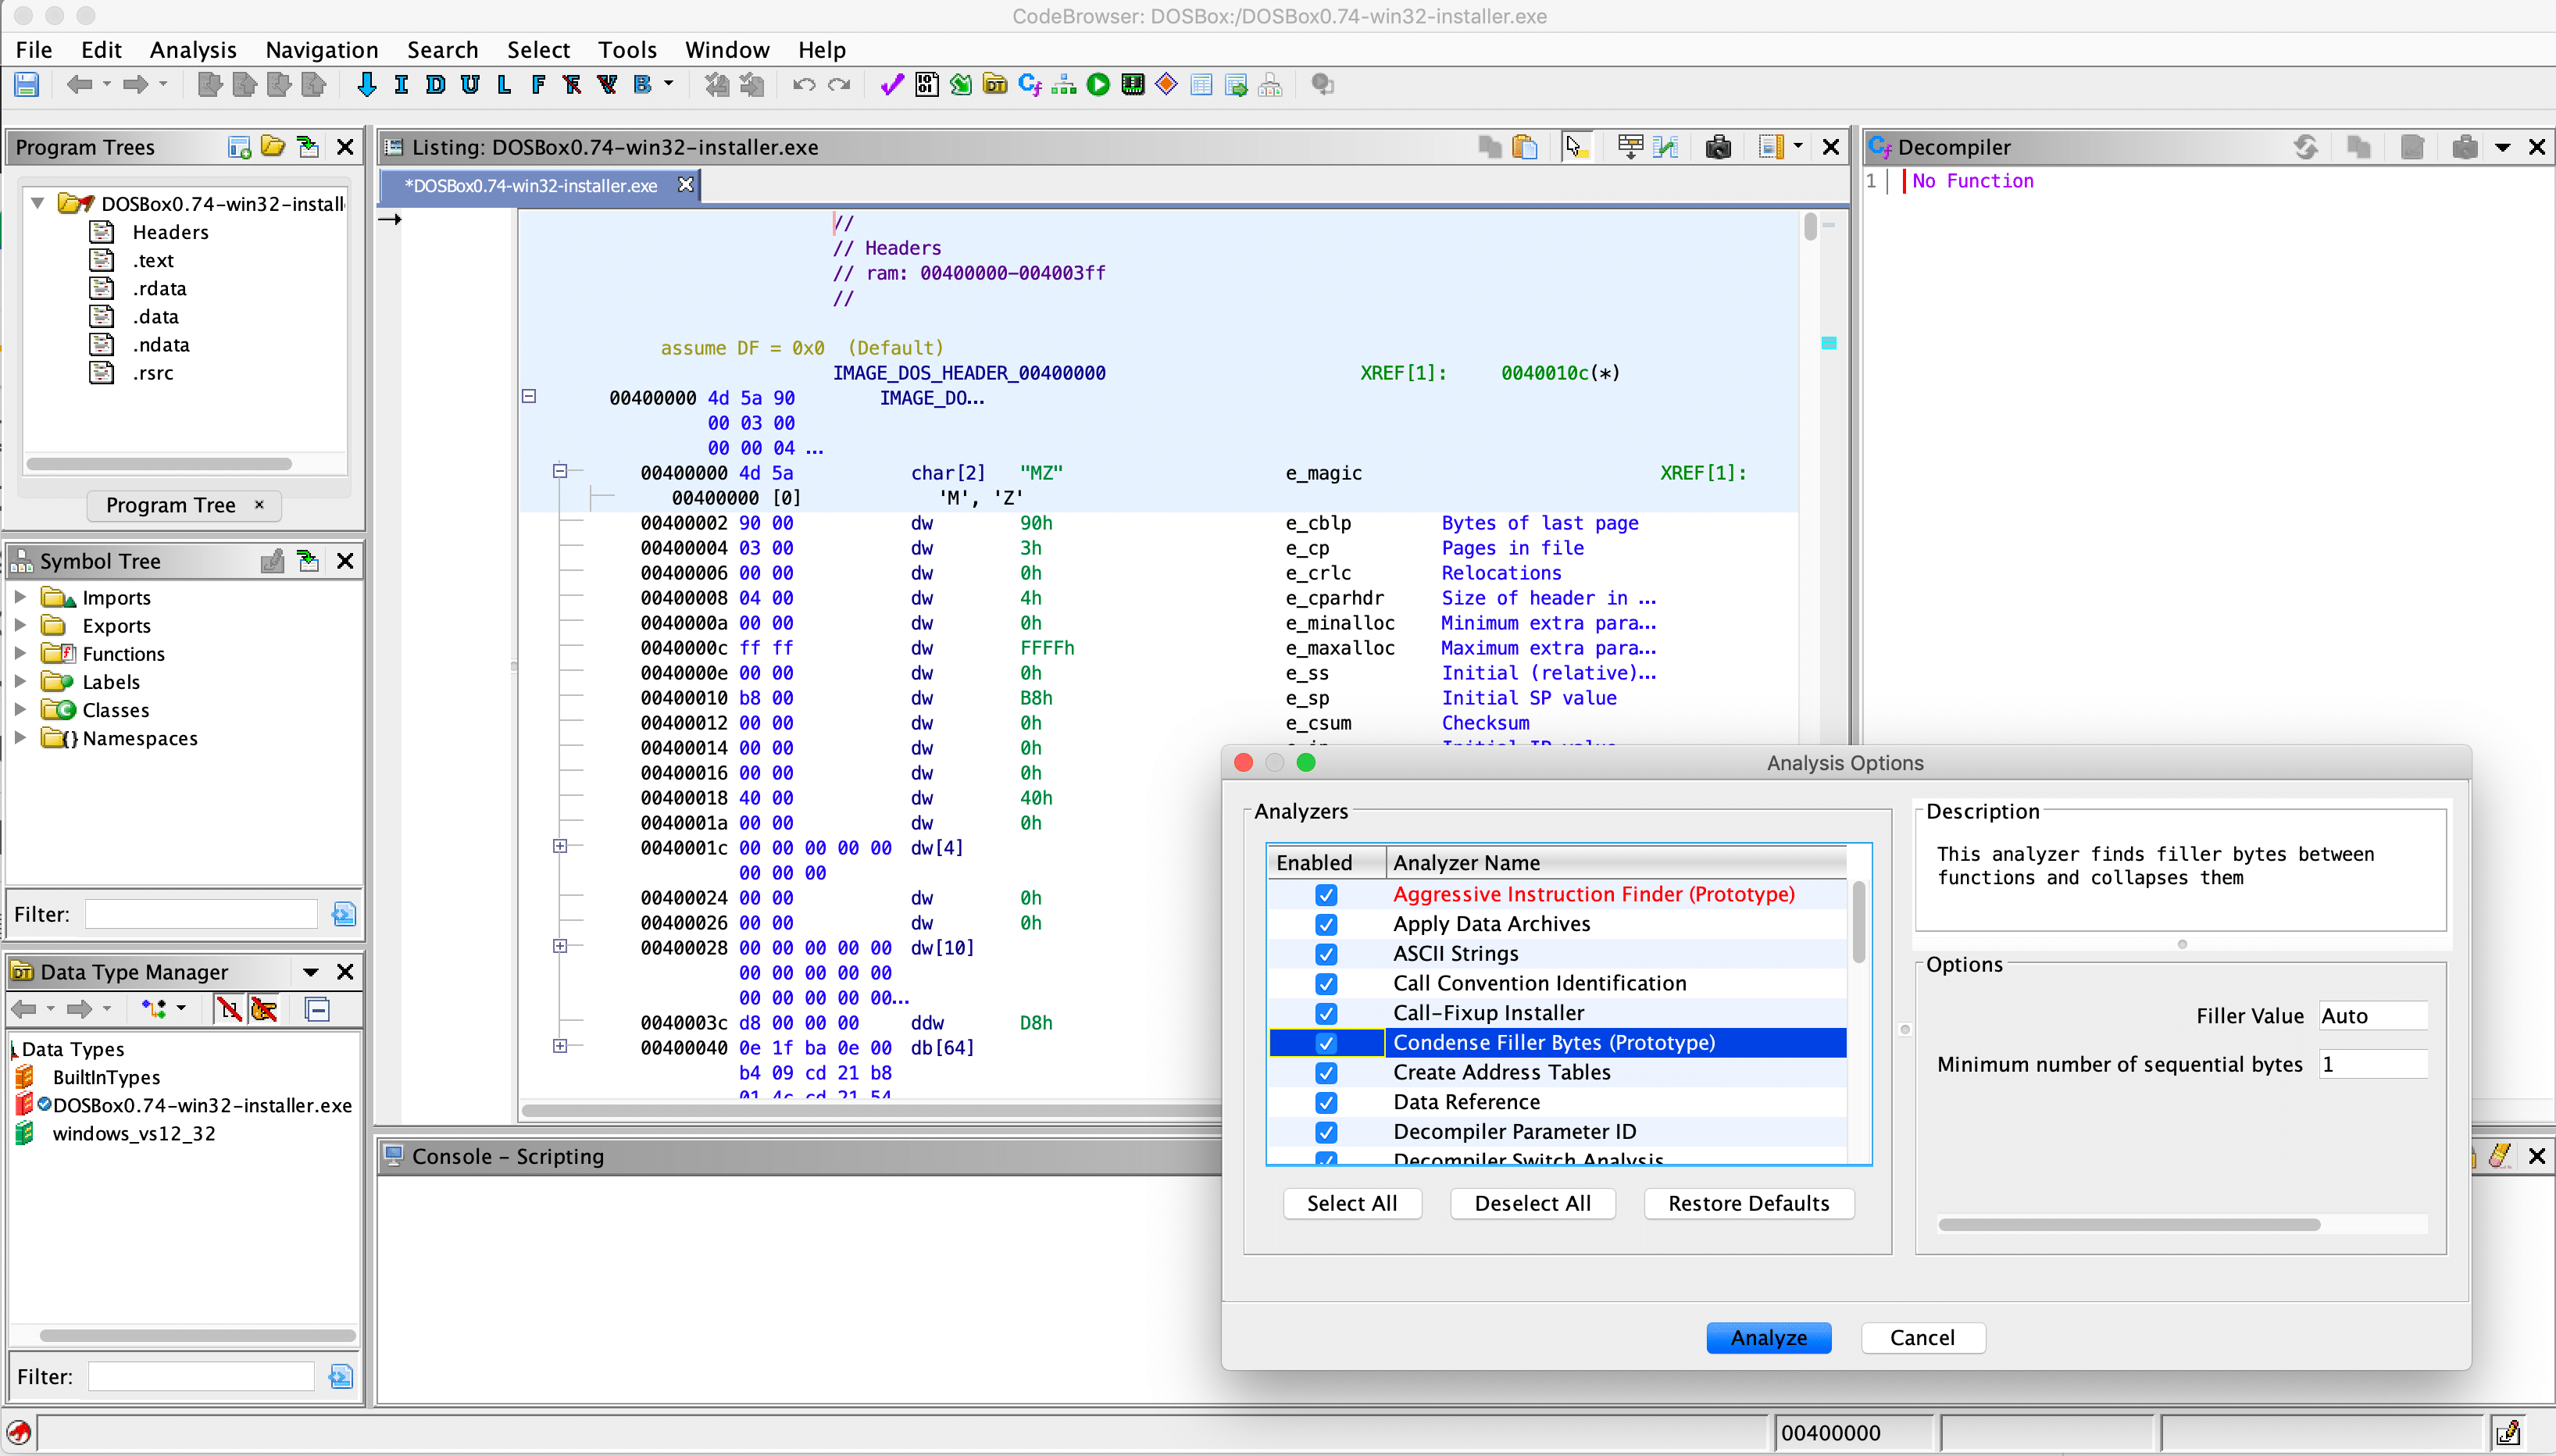2556x1456 pixels.
Task: Click the purple checkmark toolbar icon
Action: coord(892,85)
